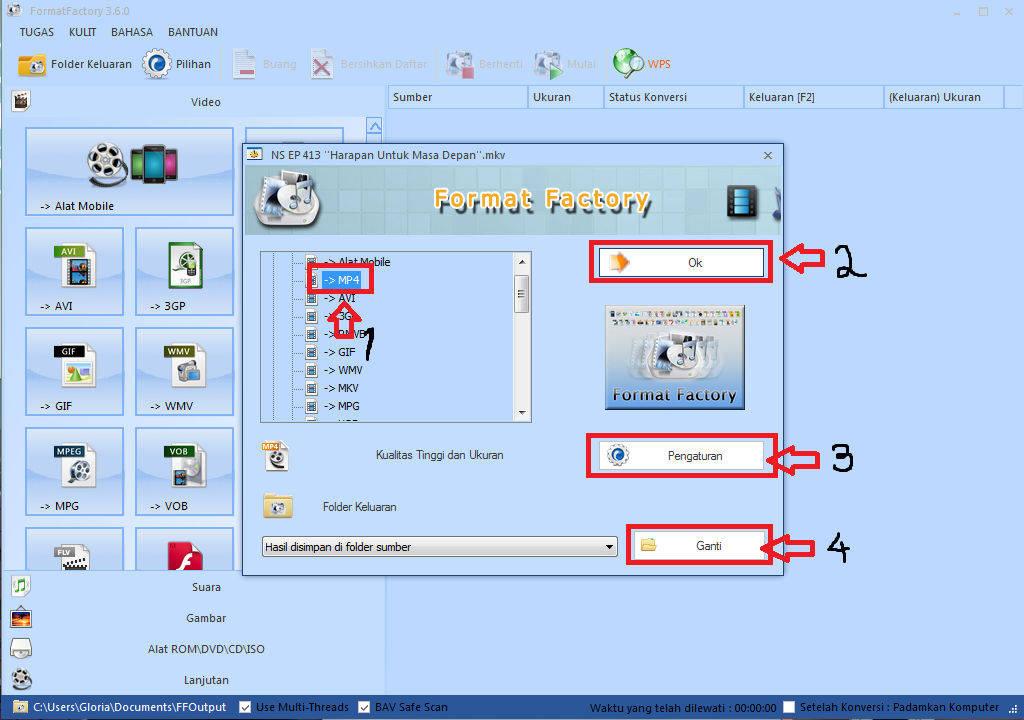
Task: Toggle BAV Safe Scan checkbox
Action: click(x=364, y=707)
